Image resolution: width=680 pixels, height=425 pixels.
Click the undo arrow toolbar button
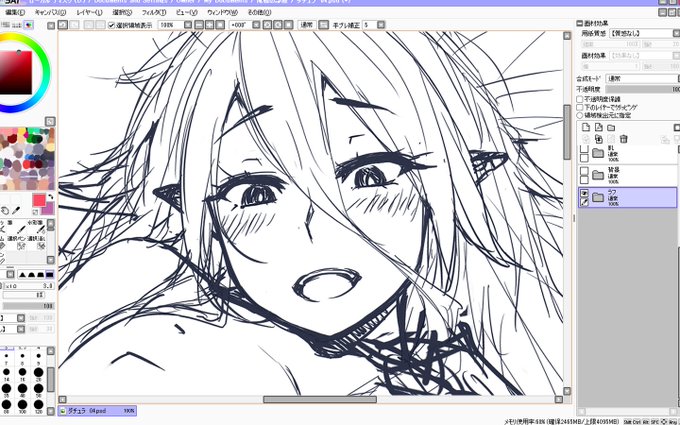pos(63,25)
